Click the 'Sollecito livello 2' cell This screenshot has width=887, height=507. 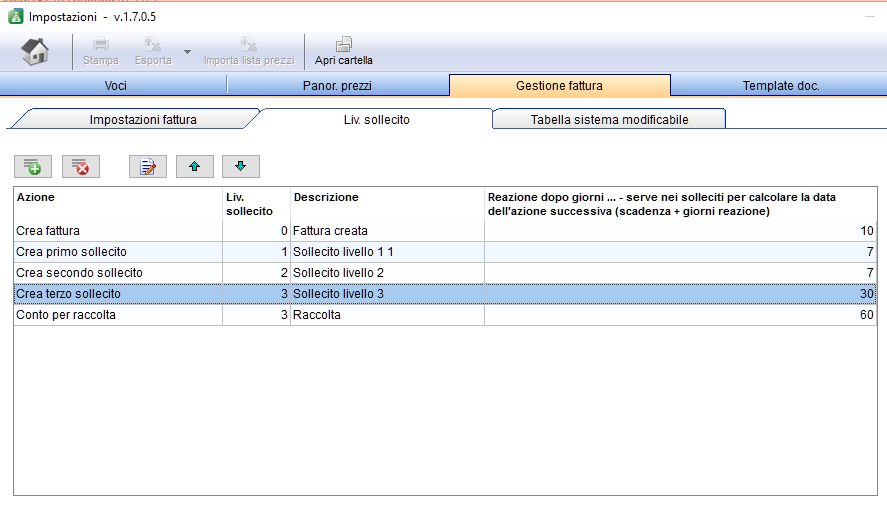pos(387,273)
